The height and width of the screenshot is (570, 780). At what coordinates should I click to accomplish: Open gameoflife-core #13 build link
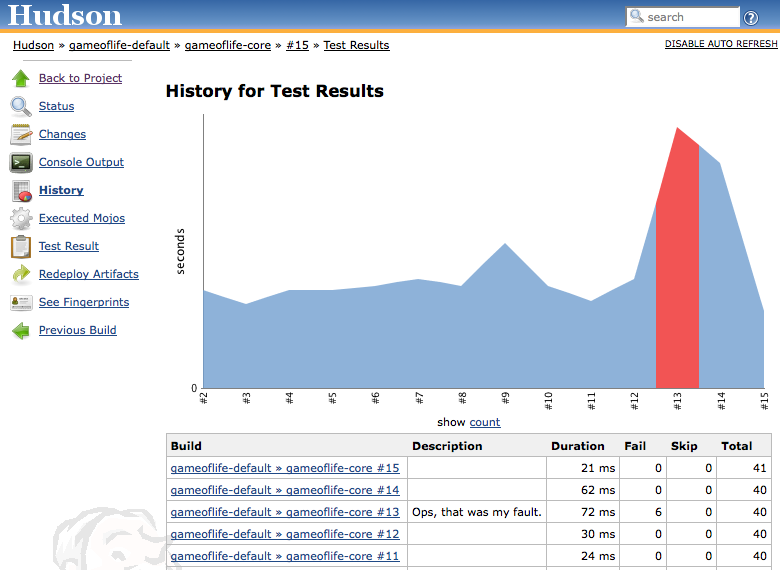tap(285, 512)
